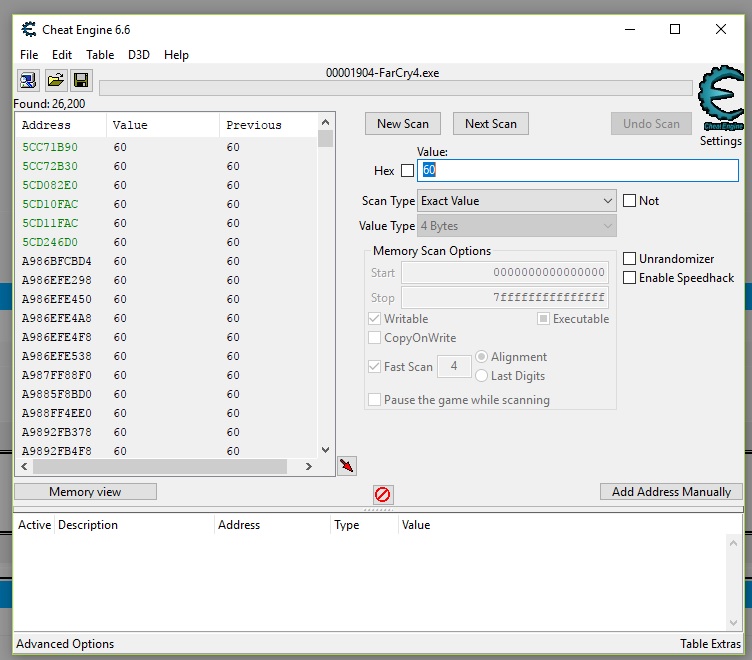The width and height of the screenshot is (752, 660).
Task: Toggle the Executable checkbox
Action: point(543,318)
